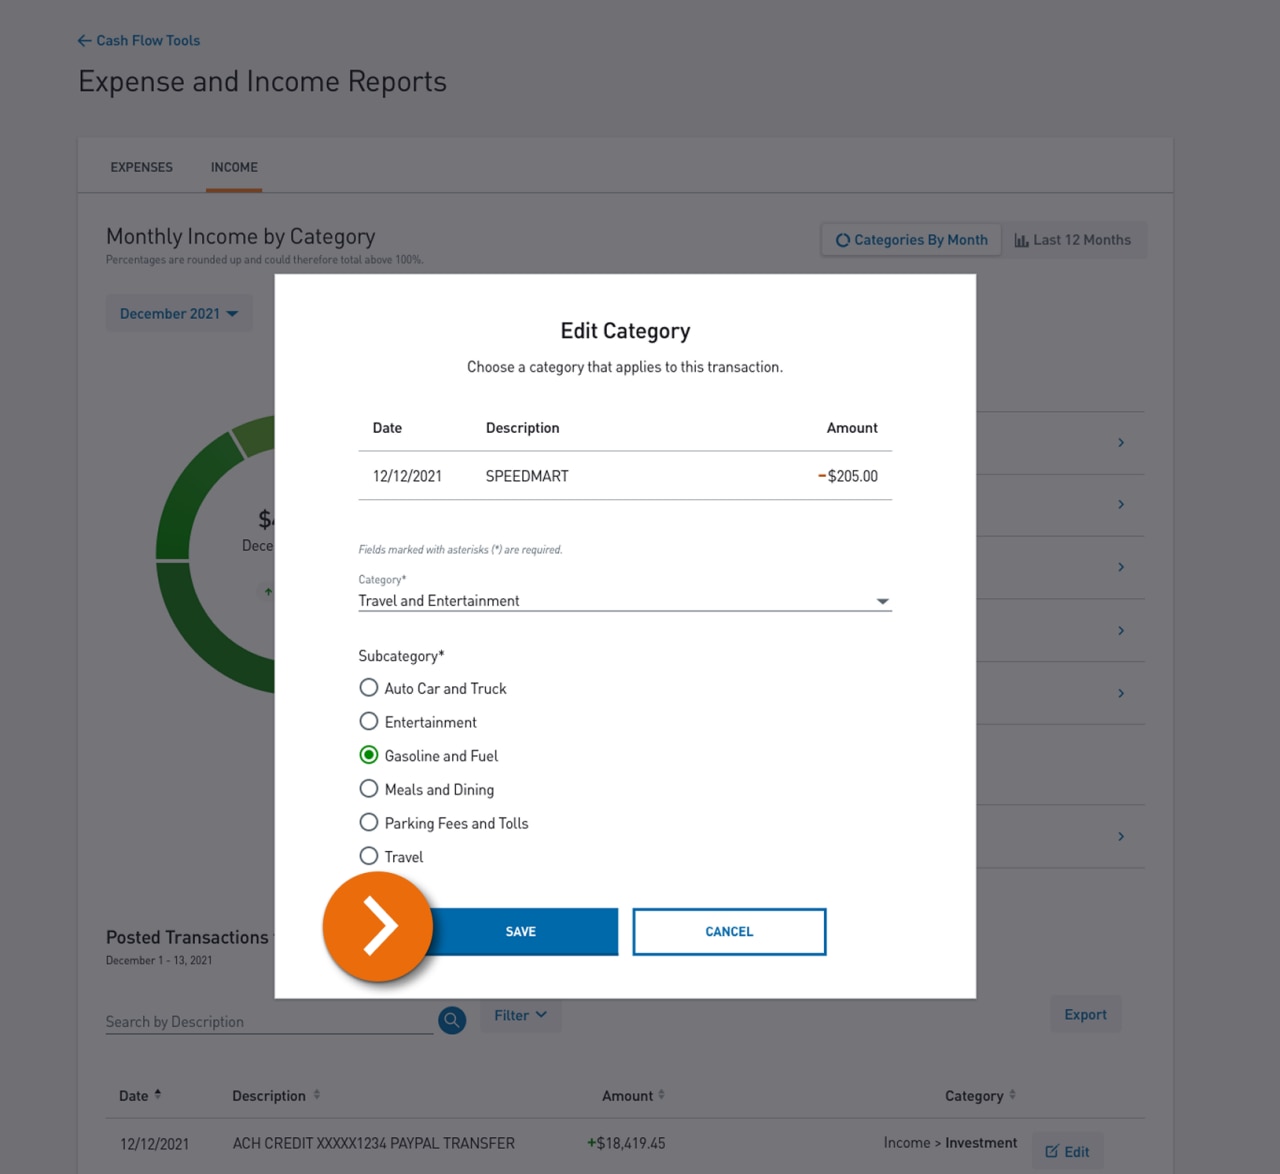Screen dimensions: 1280x1174
Task: Select Meals and Dining as the subcategory
Action: [368, 788]
